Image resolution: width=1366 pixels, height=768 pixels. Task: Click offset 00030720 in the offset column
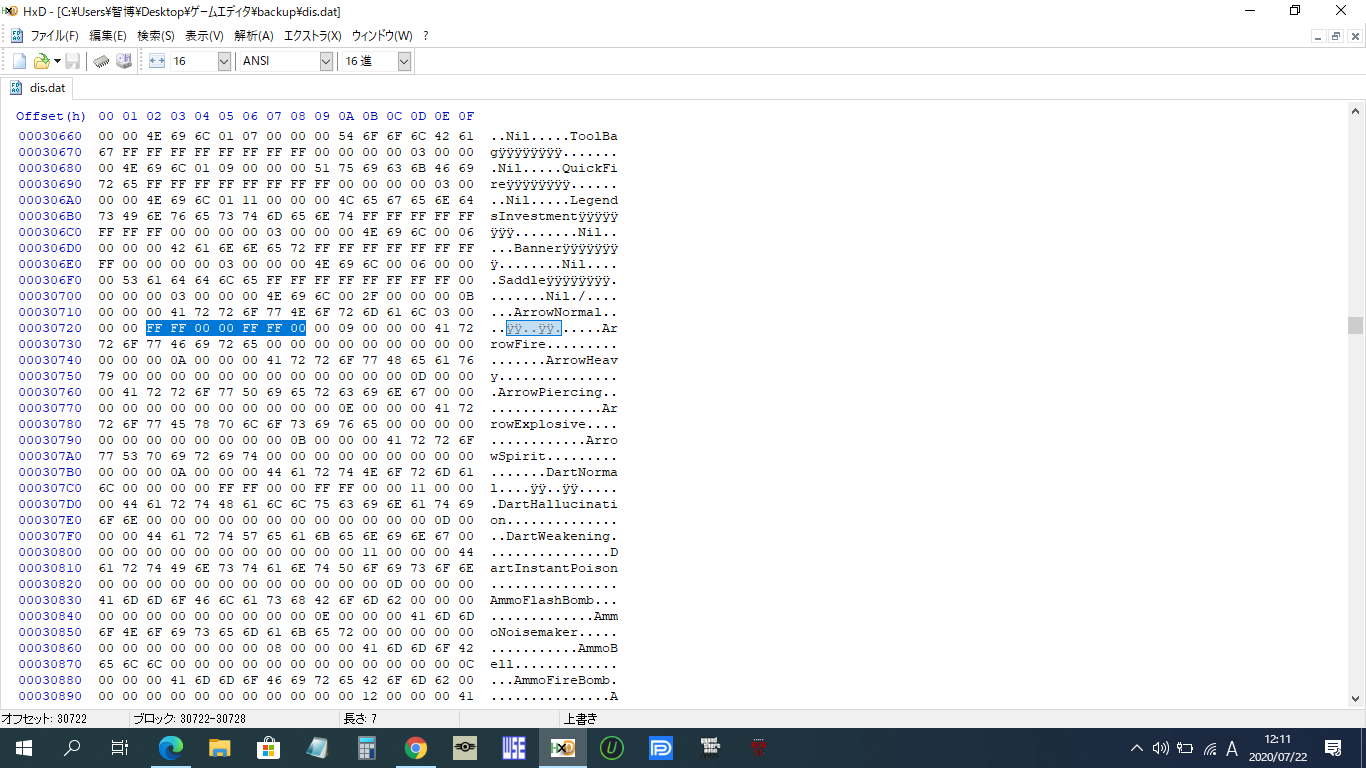coord(50,328)
